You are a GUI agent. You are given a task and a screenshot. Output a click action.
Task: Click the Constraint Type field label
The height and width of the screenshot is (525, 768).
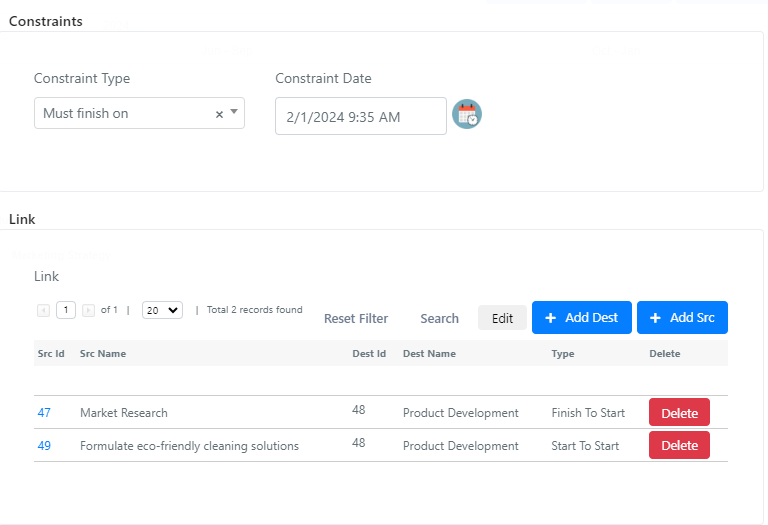click(82, 78)
